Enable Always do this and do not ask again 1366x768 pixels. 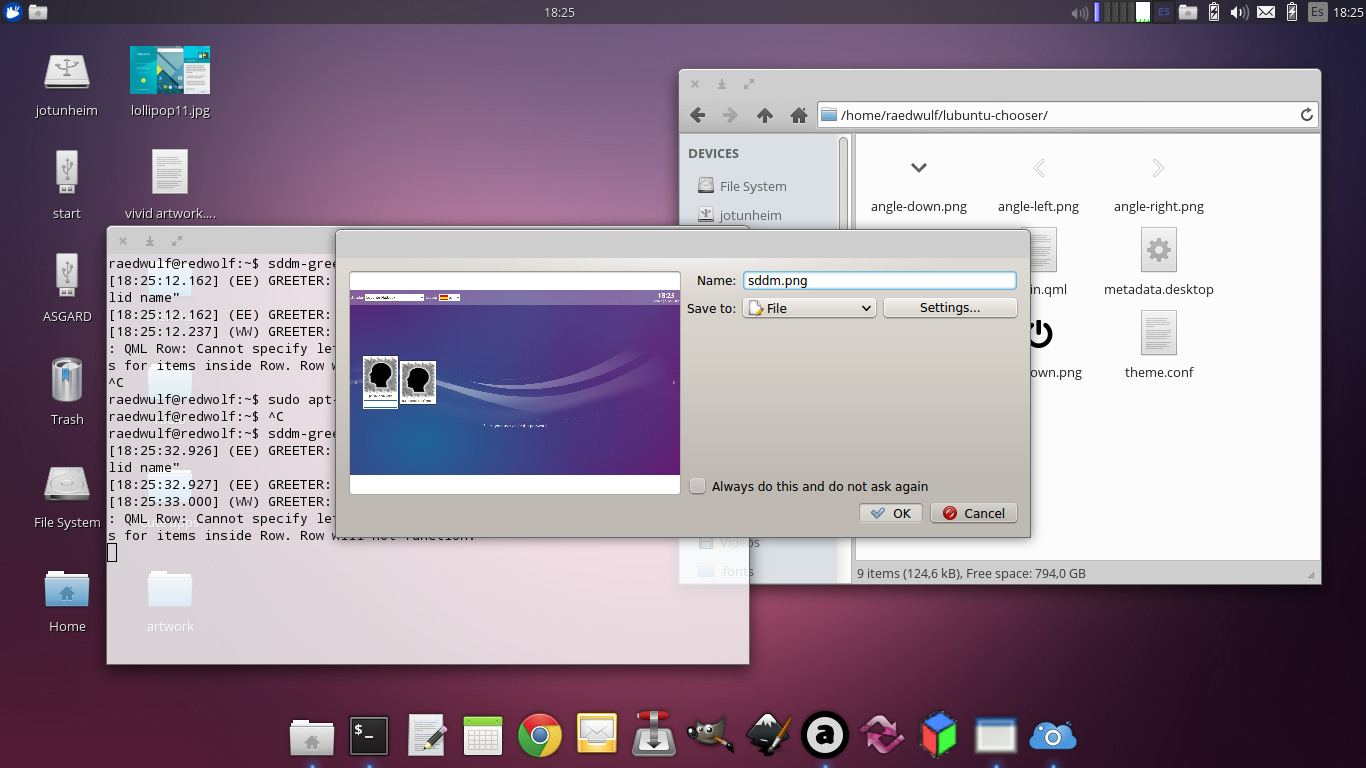(698, 486)
